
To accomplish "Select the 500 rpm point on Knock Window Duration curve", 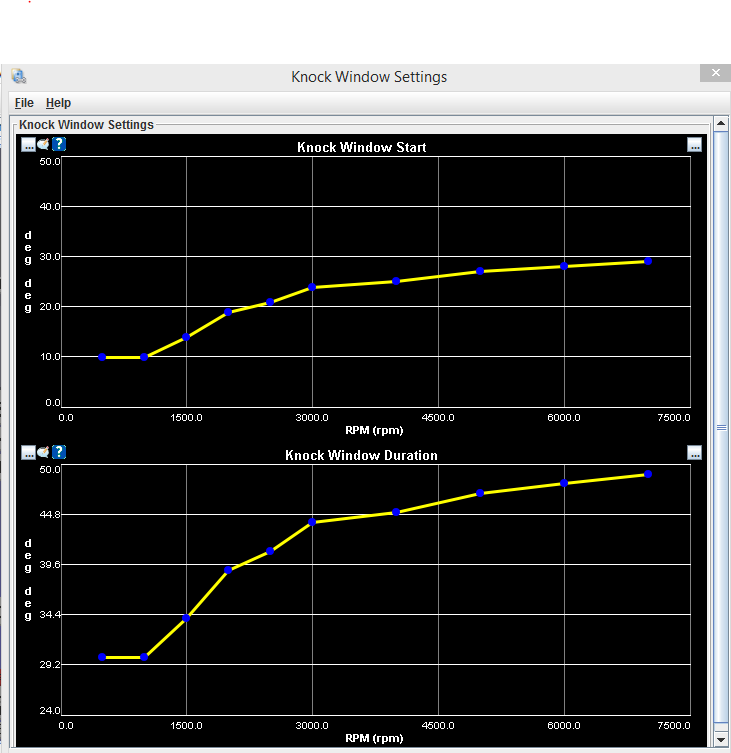I will (x=102, y=657).
